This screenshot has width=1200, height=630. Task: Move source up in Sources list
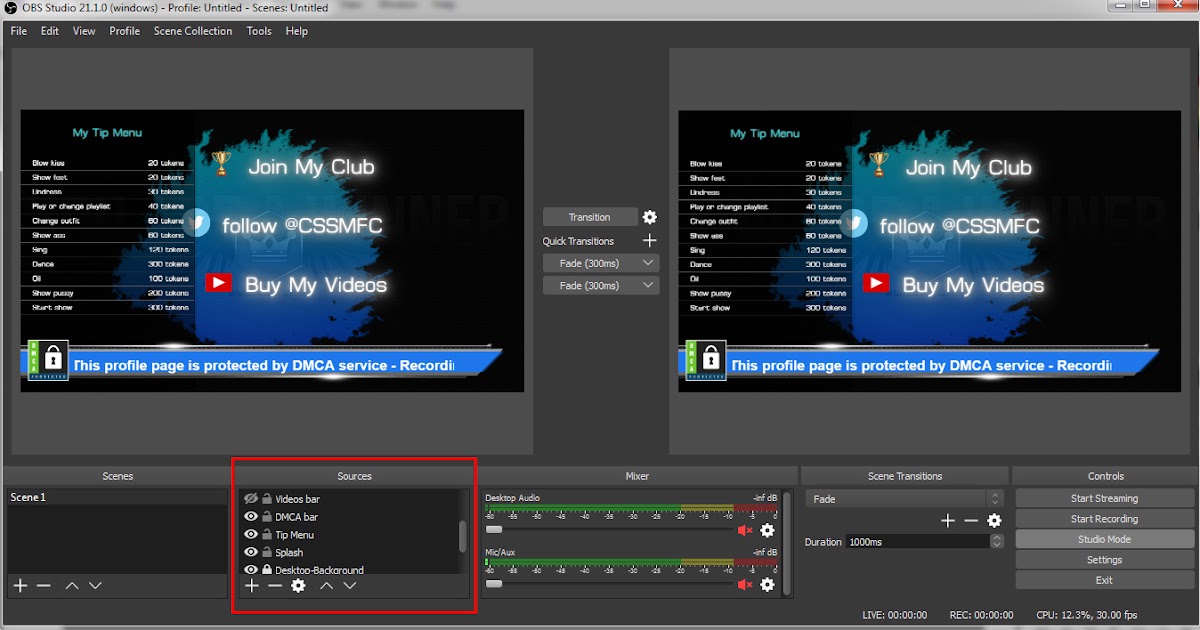pyautogui.click(x=327, y=585)
